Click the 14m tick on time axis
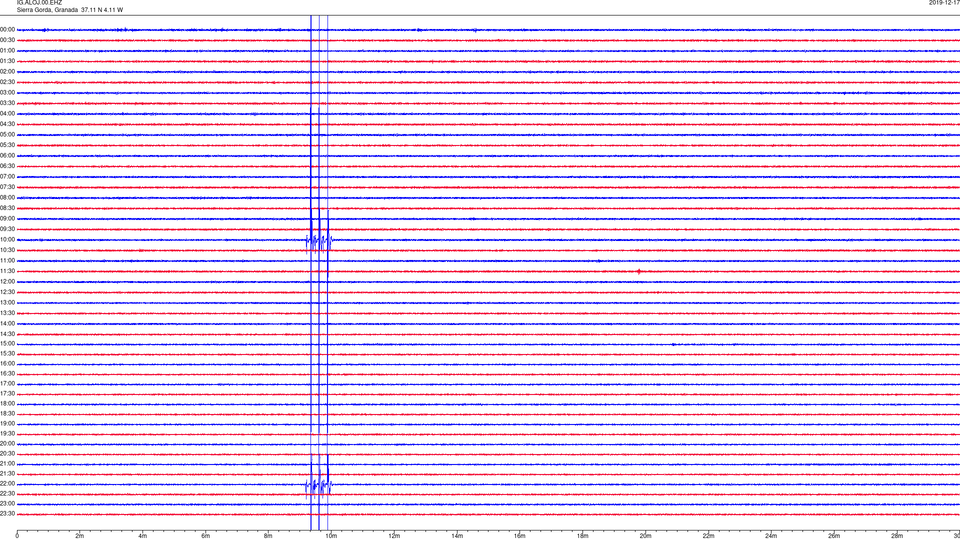The image size is (960, 540). click(457, 536)
